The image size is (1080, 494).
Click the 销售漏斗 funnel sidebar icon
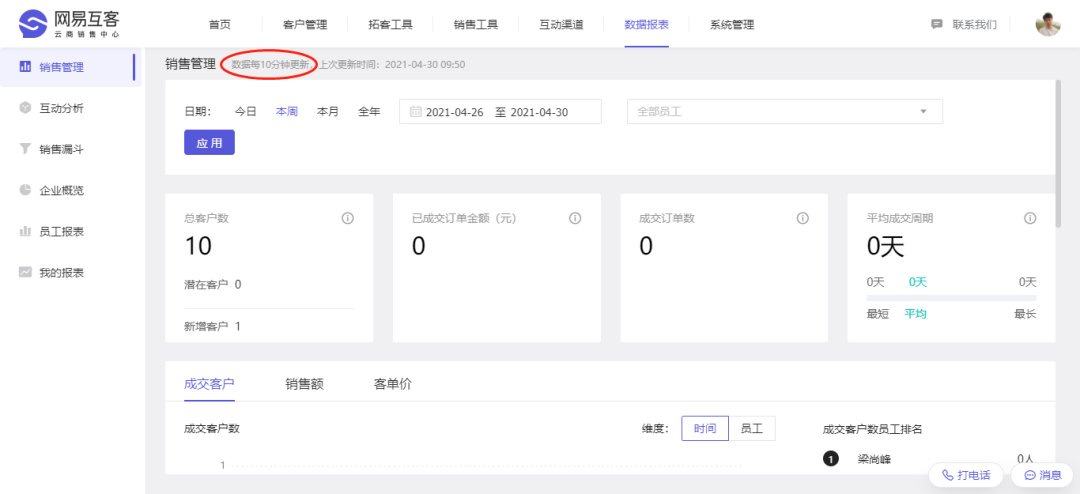point(25,148)
